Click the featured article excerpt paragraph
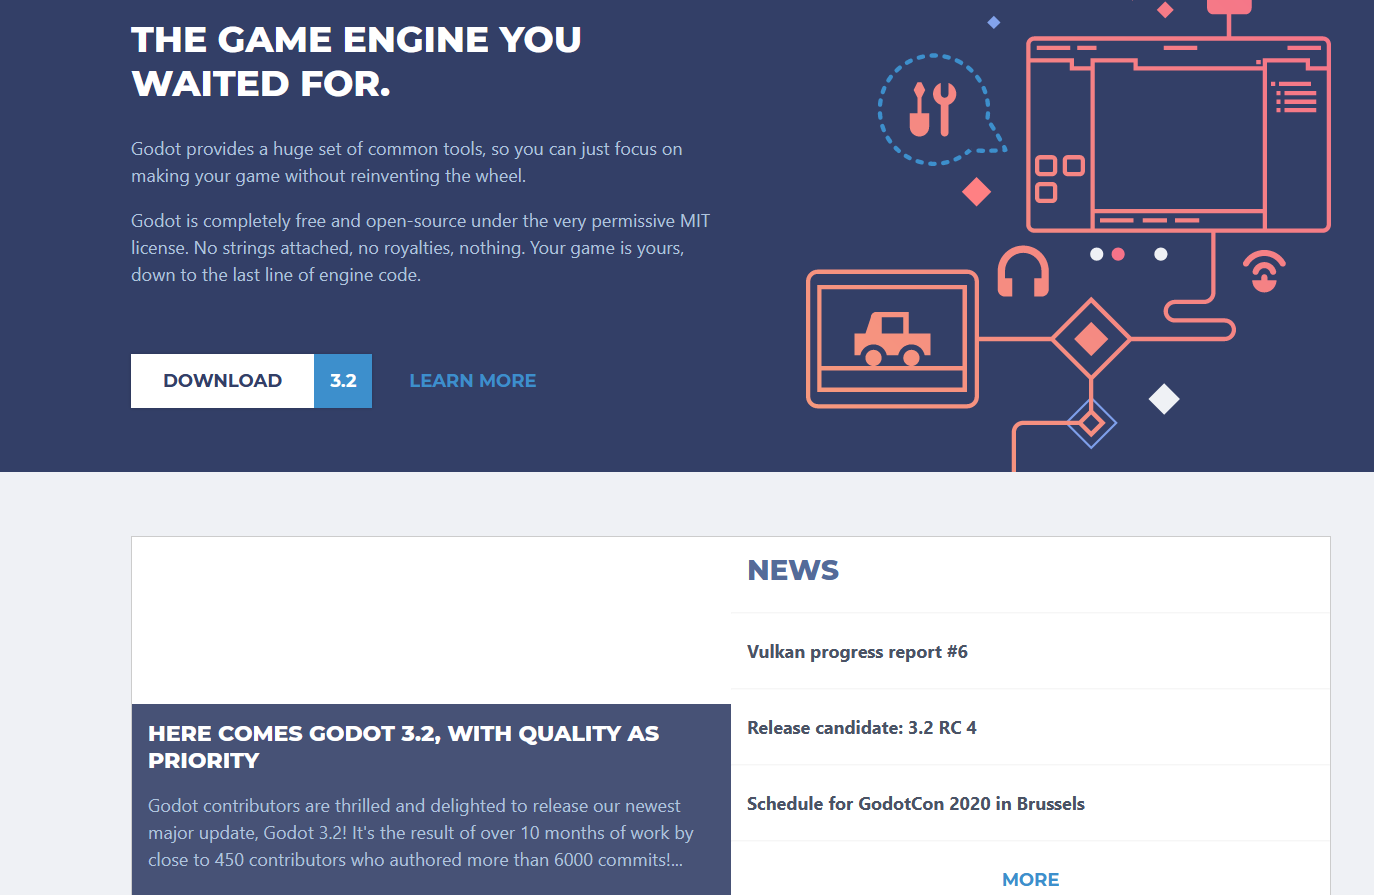The height and width of the screenshot is (895, 1374). (x=420, y=833)
